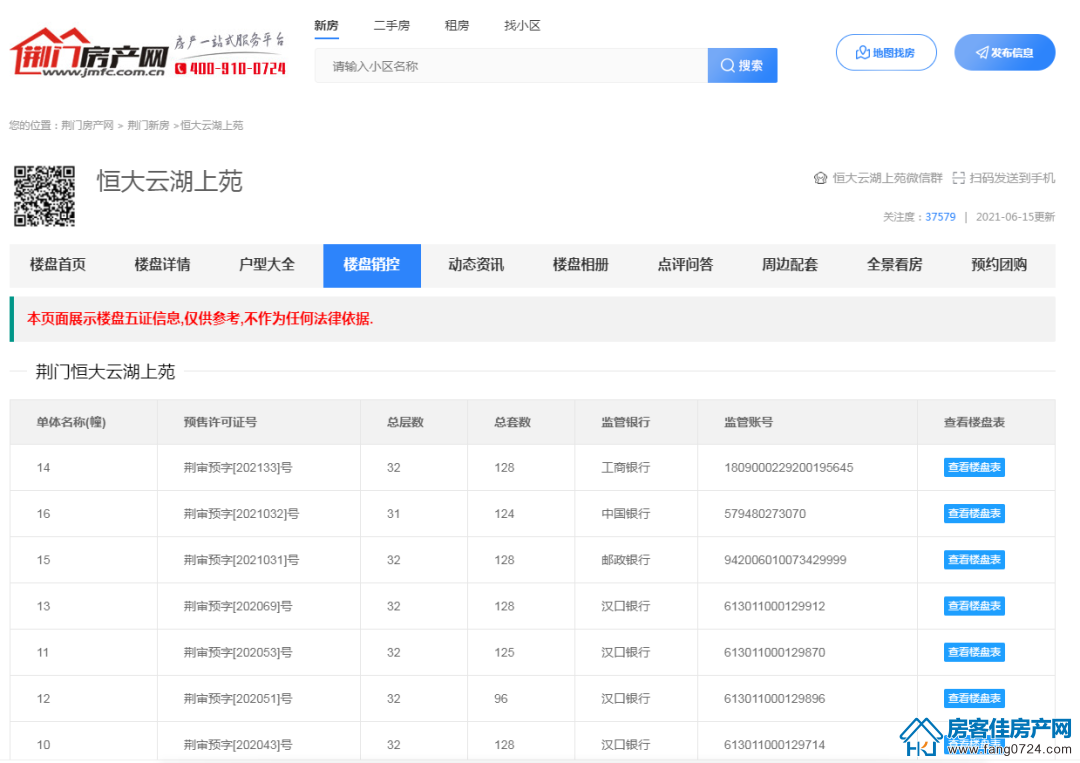This screenshot has height=763, width=1080.
Task: Click permit number 荆审预字[2021032]号
Action: tap(241, 514)
